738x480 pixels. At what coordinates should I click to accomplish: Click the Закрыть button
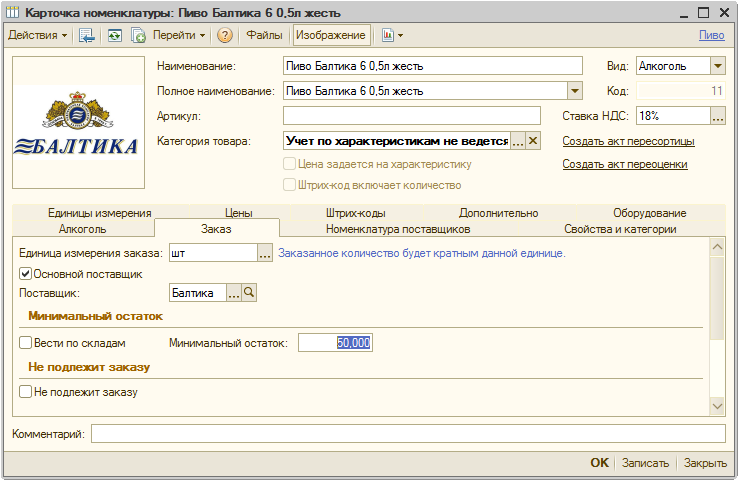click(x=705, y=463)
